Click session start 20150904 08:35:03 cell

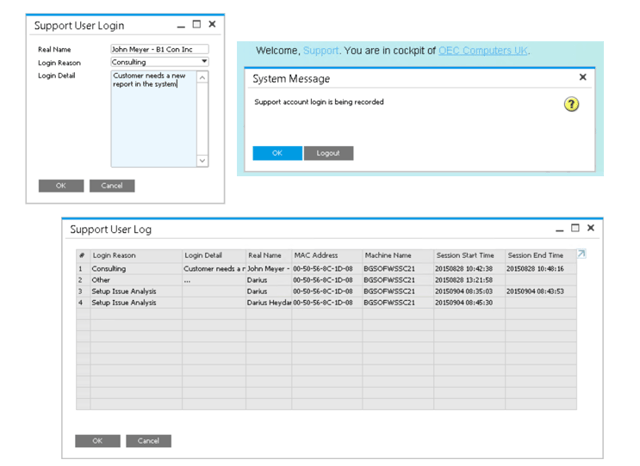coord(469,291)
